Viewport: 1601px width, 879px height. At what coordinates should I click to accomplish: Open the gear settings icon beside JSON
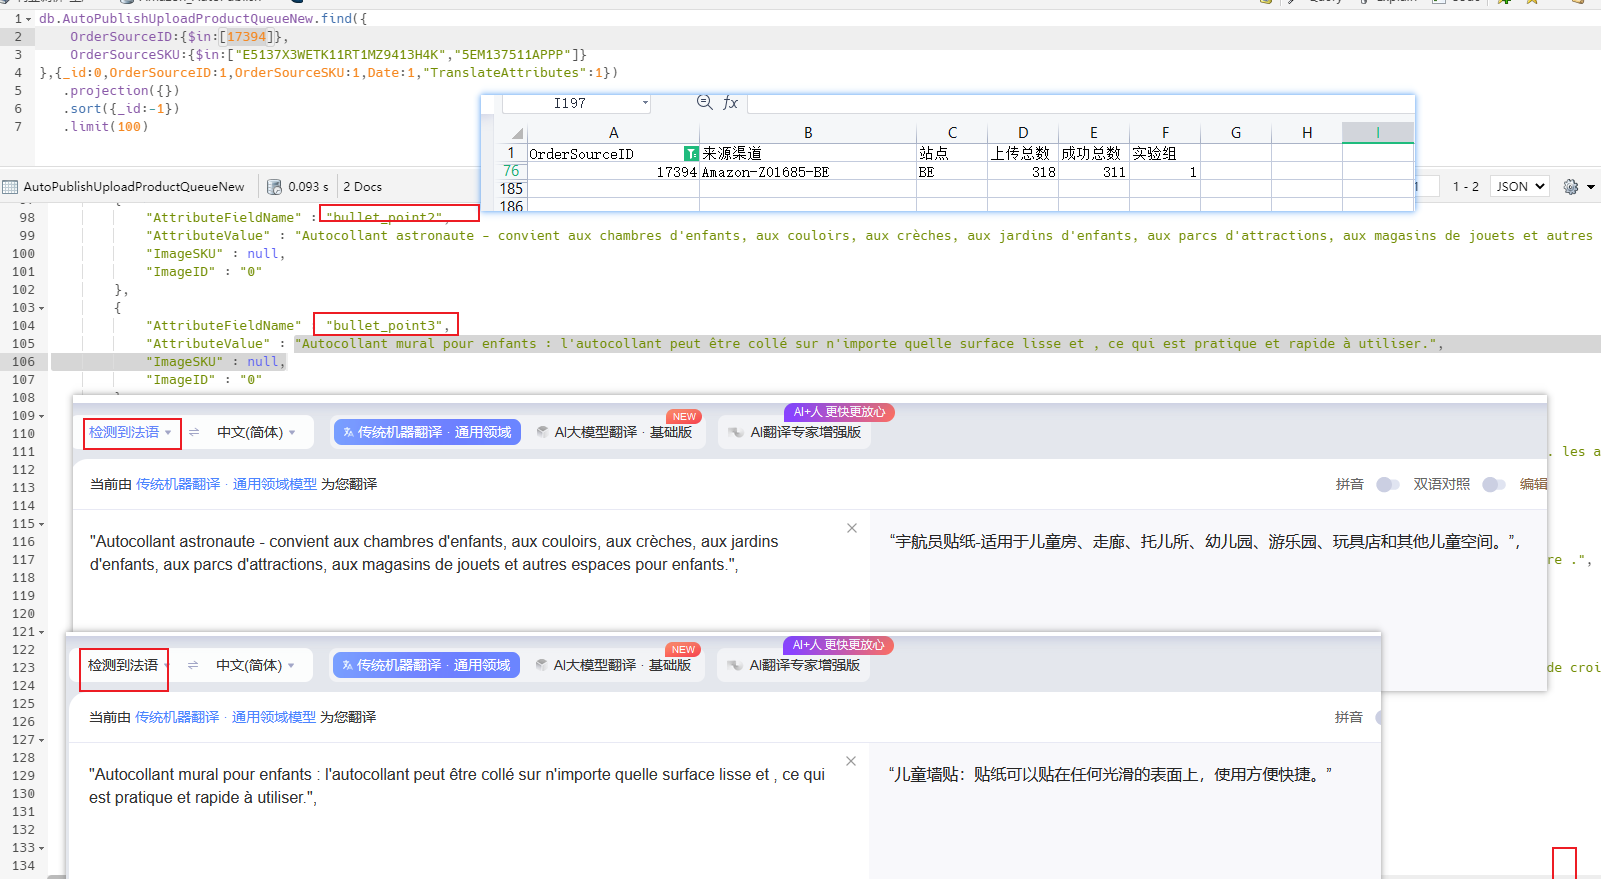coord(1571,187)
